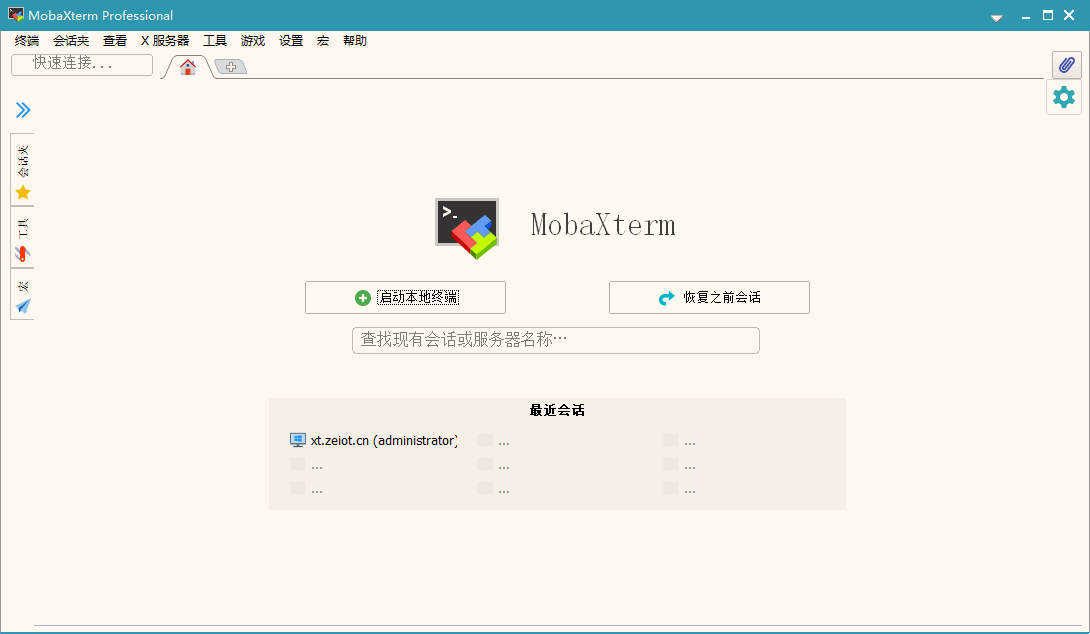Open the 会话夹 menu
The image size is (1090, 634).
[71, 41]
